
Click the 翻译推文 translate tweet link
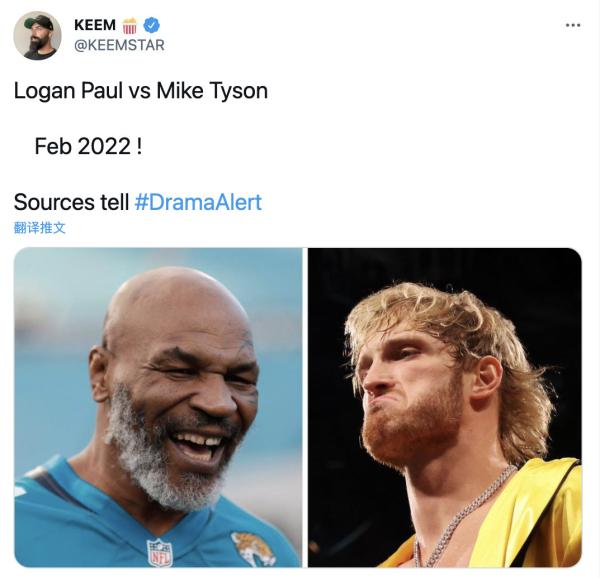[x=40, y=228]
